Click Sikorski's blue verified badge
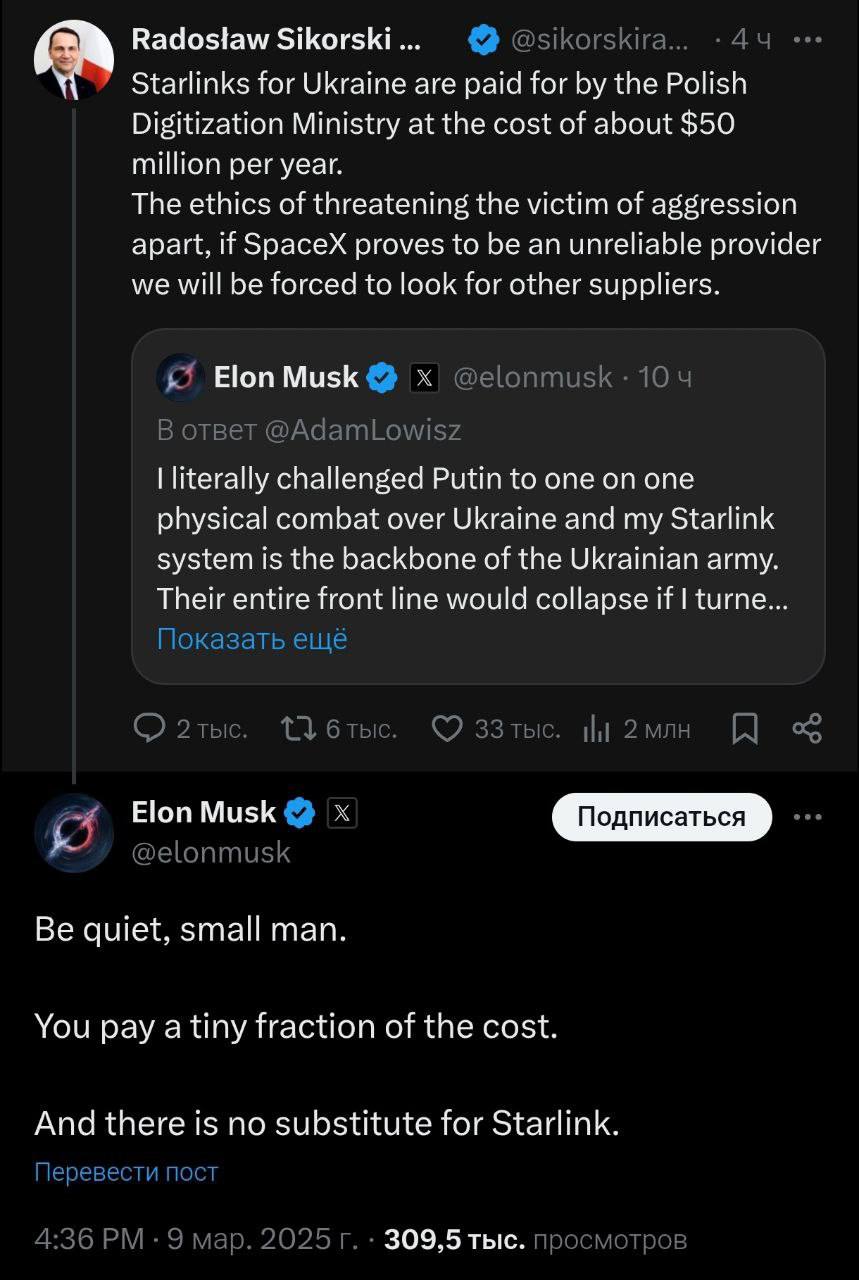This screenshot has height=1280, width=859. (484, 40)
